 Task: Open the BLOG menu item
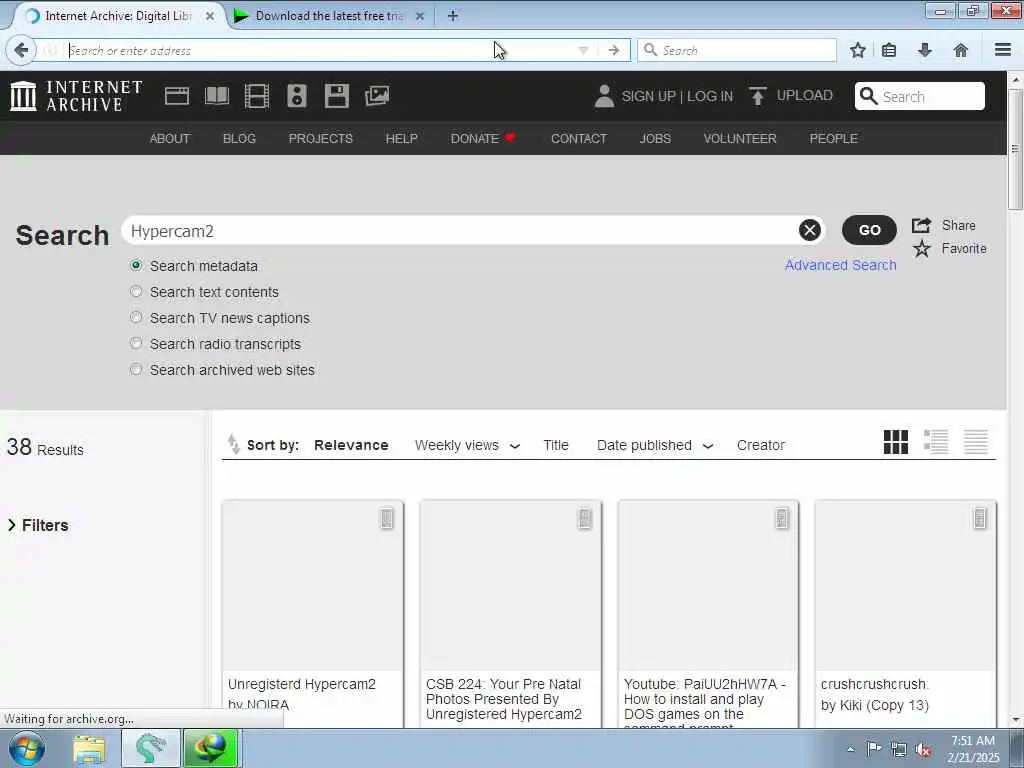(239, 138)
